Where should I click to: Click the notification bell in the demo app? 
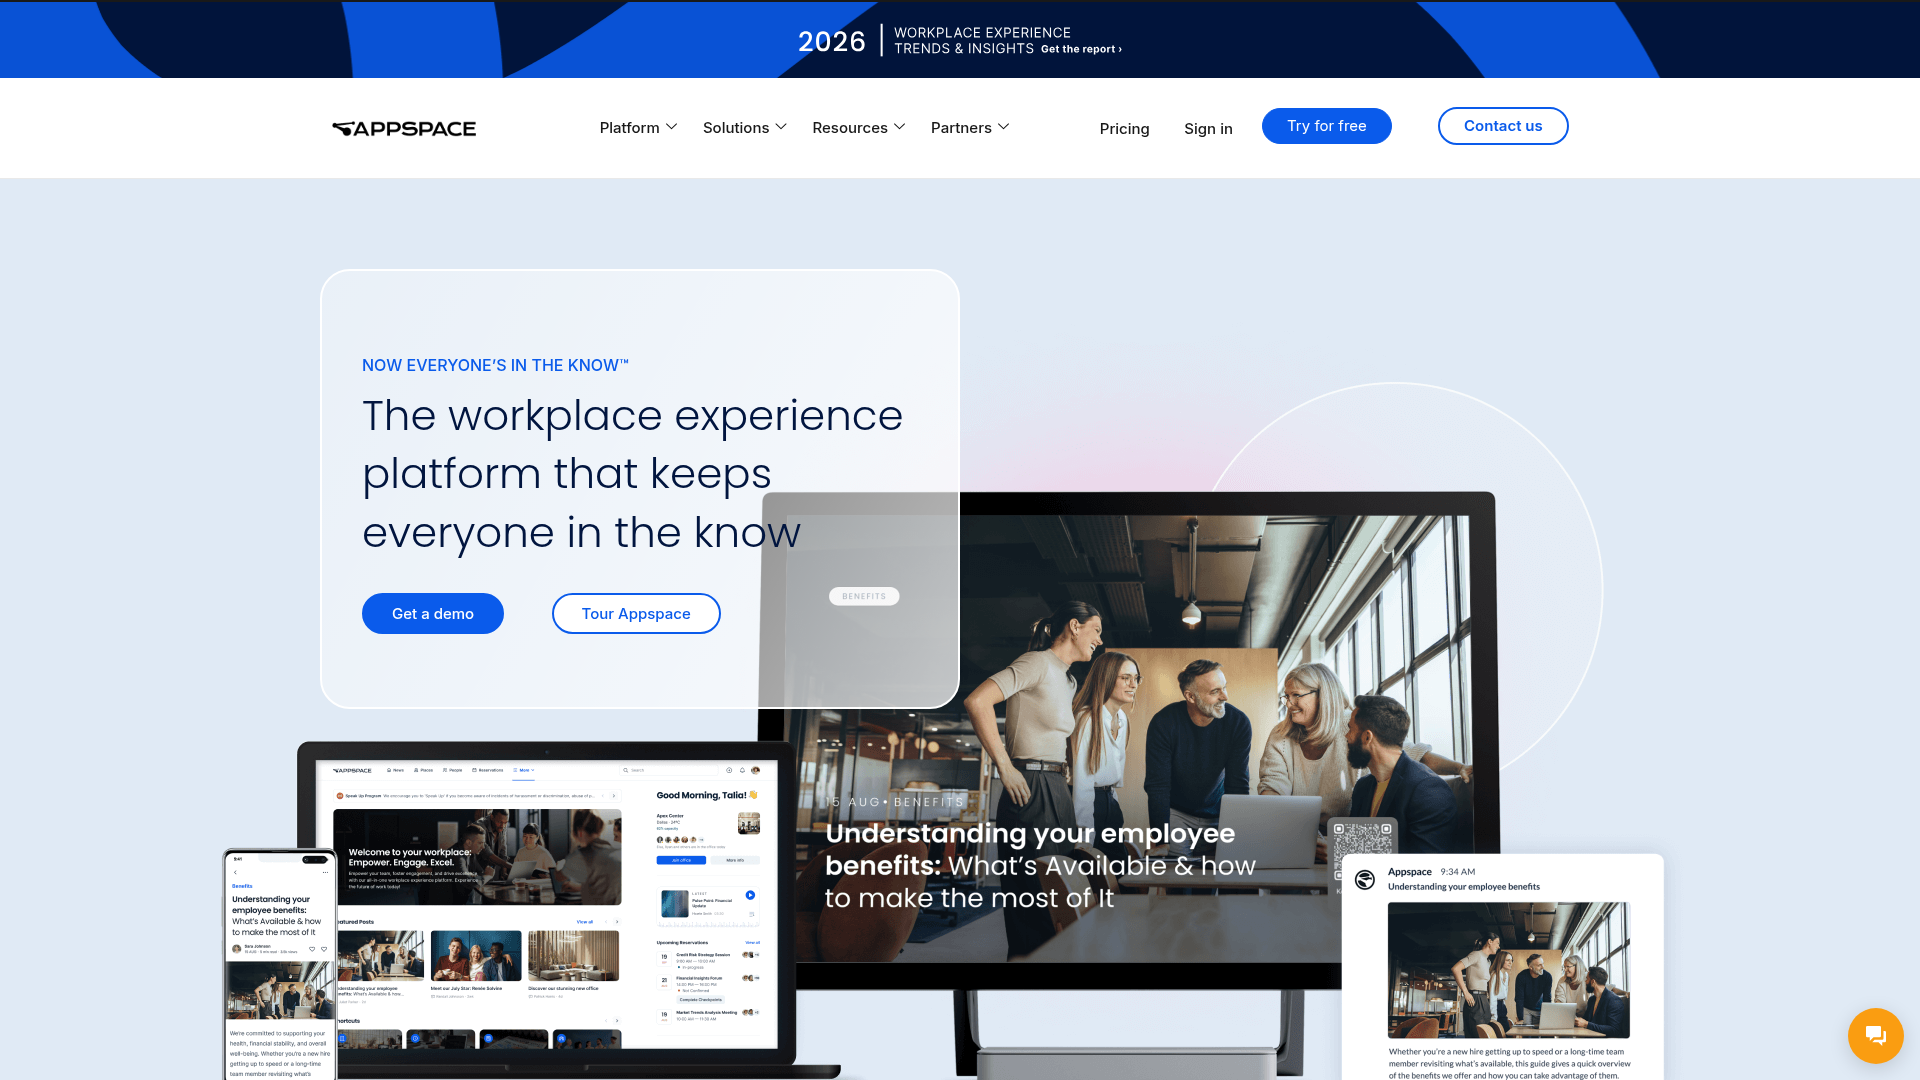click(742, 771)
